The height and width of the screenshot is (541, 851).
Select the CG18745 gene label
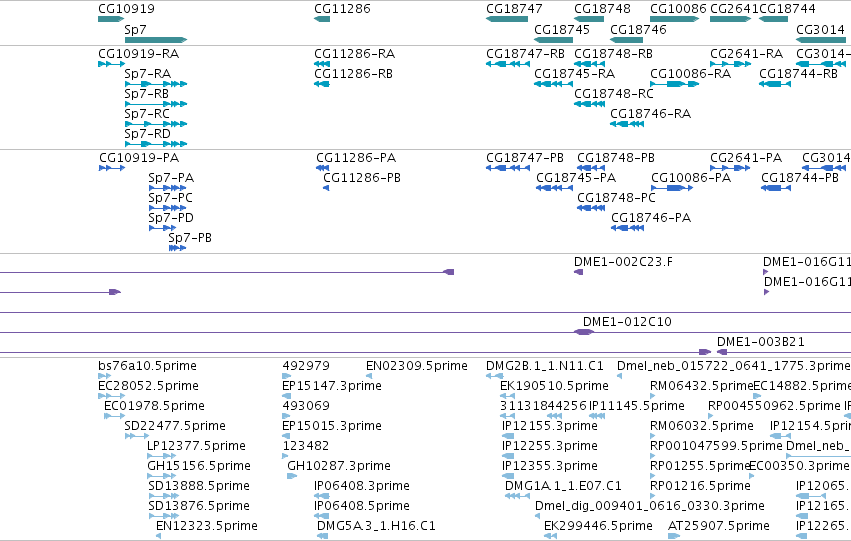click(x=562, y=29)
